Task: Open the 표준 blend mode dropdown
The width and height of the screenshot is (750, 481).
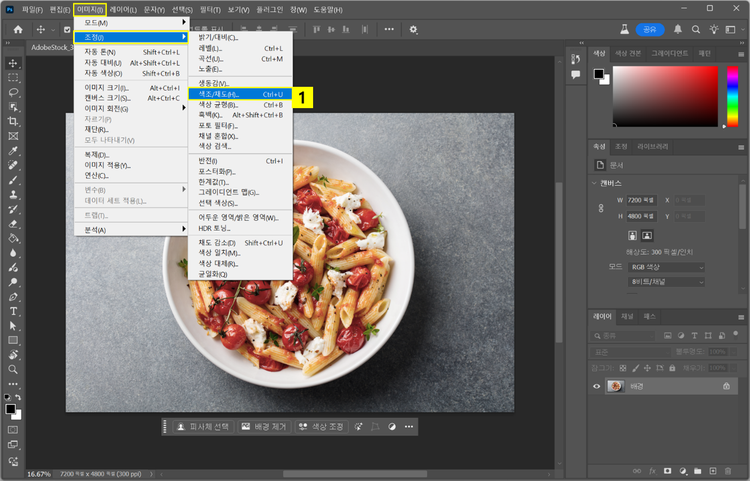Action: (x=630, y=352)
